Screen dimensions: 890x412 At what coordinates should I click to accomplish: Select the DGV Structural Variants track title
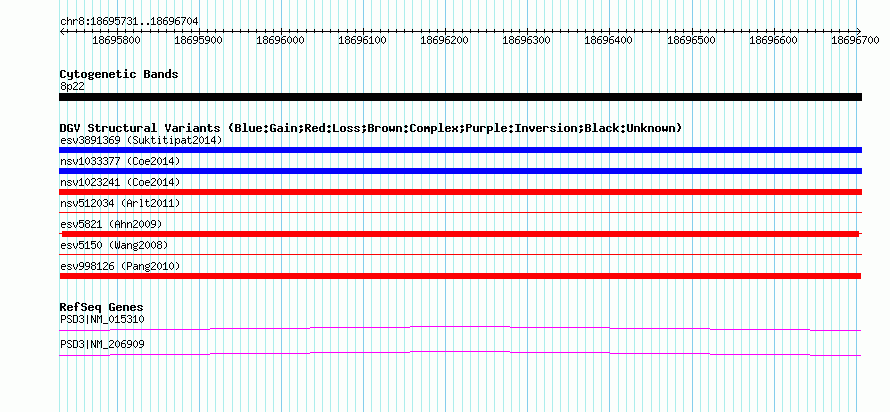point(371,128)
